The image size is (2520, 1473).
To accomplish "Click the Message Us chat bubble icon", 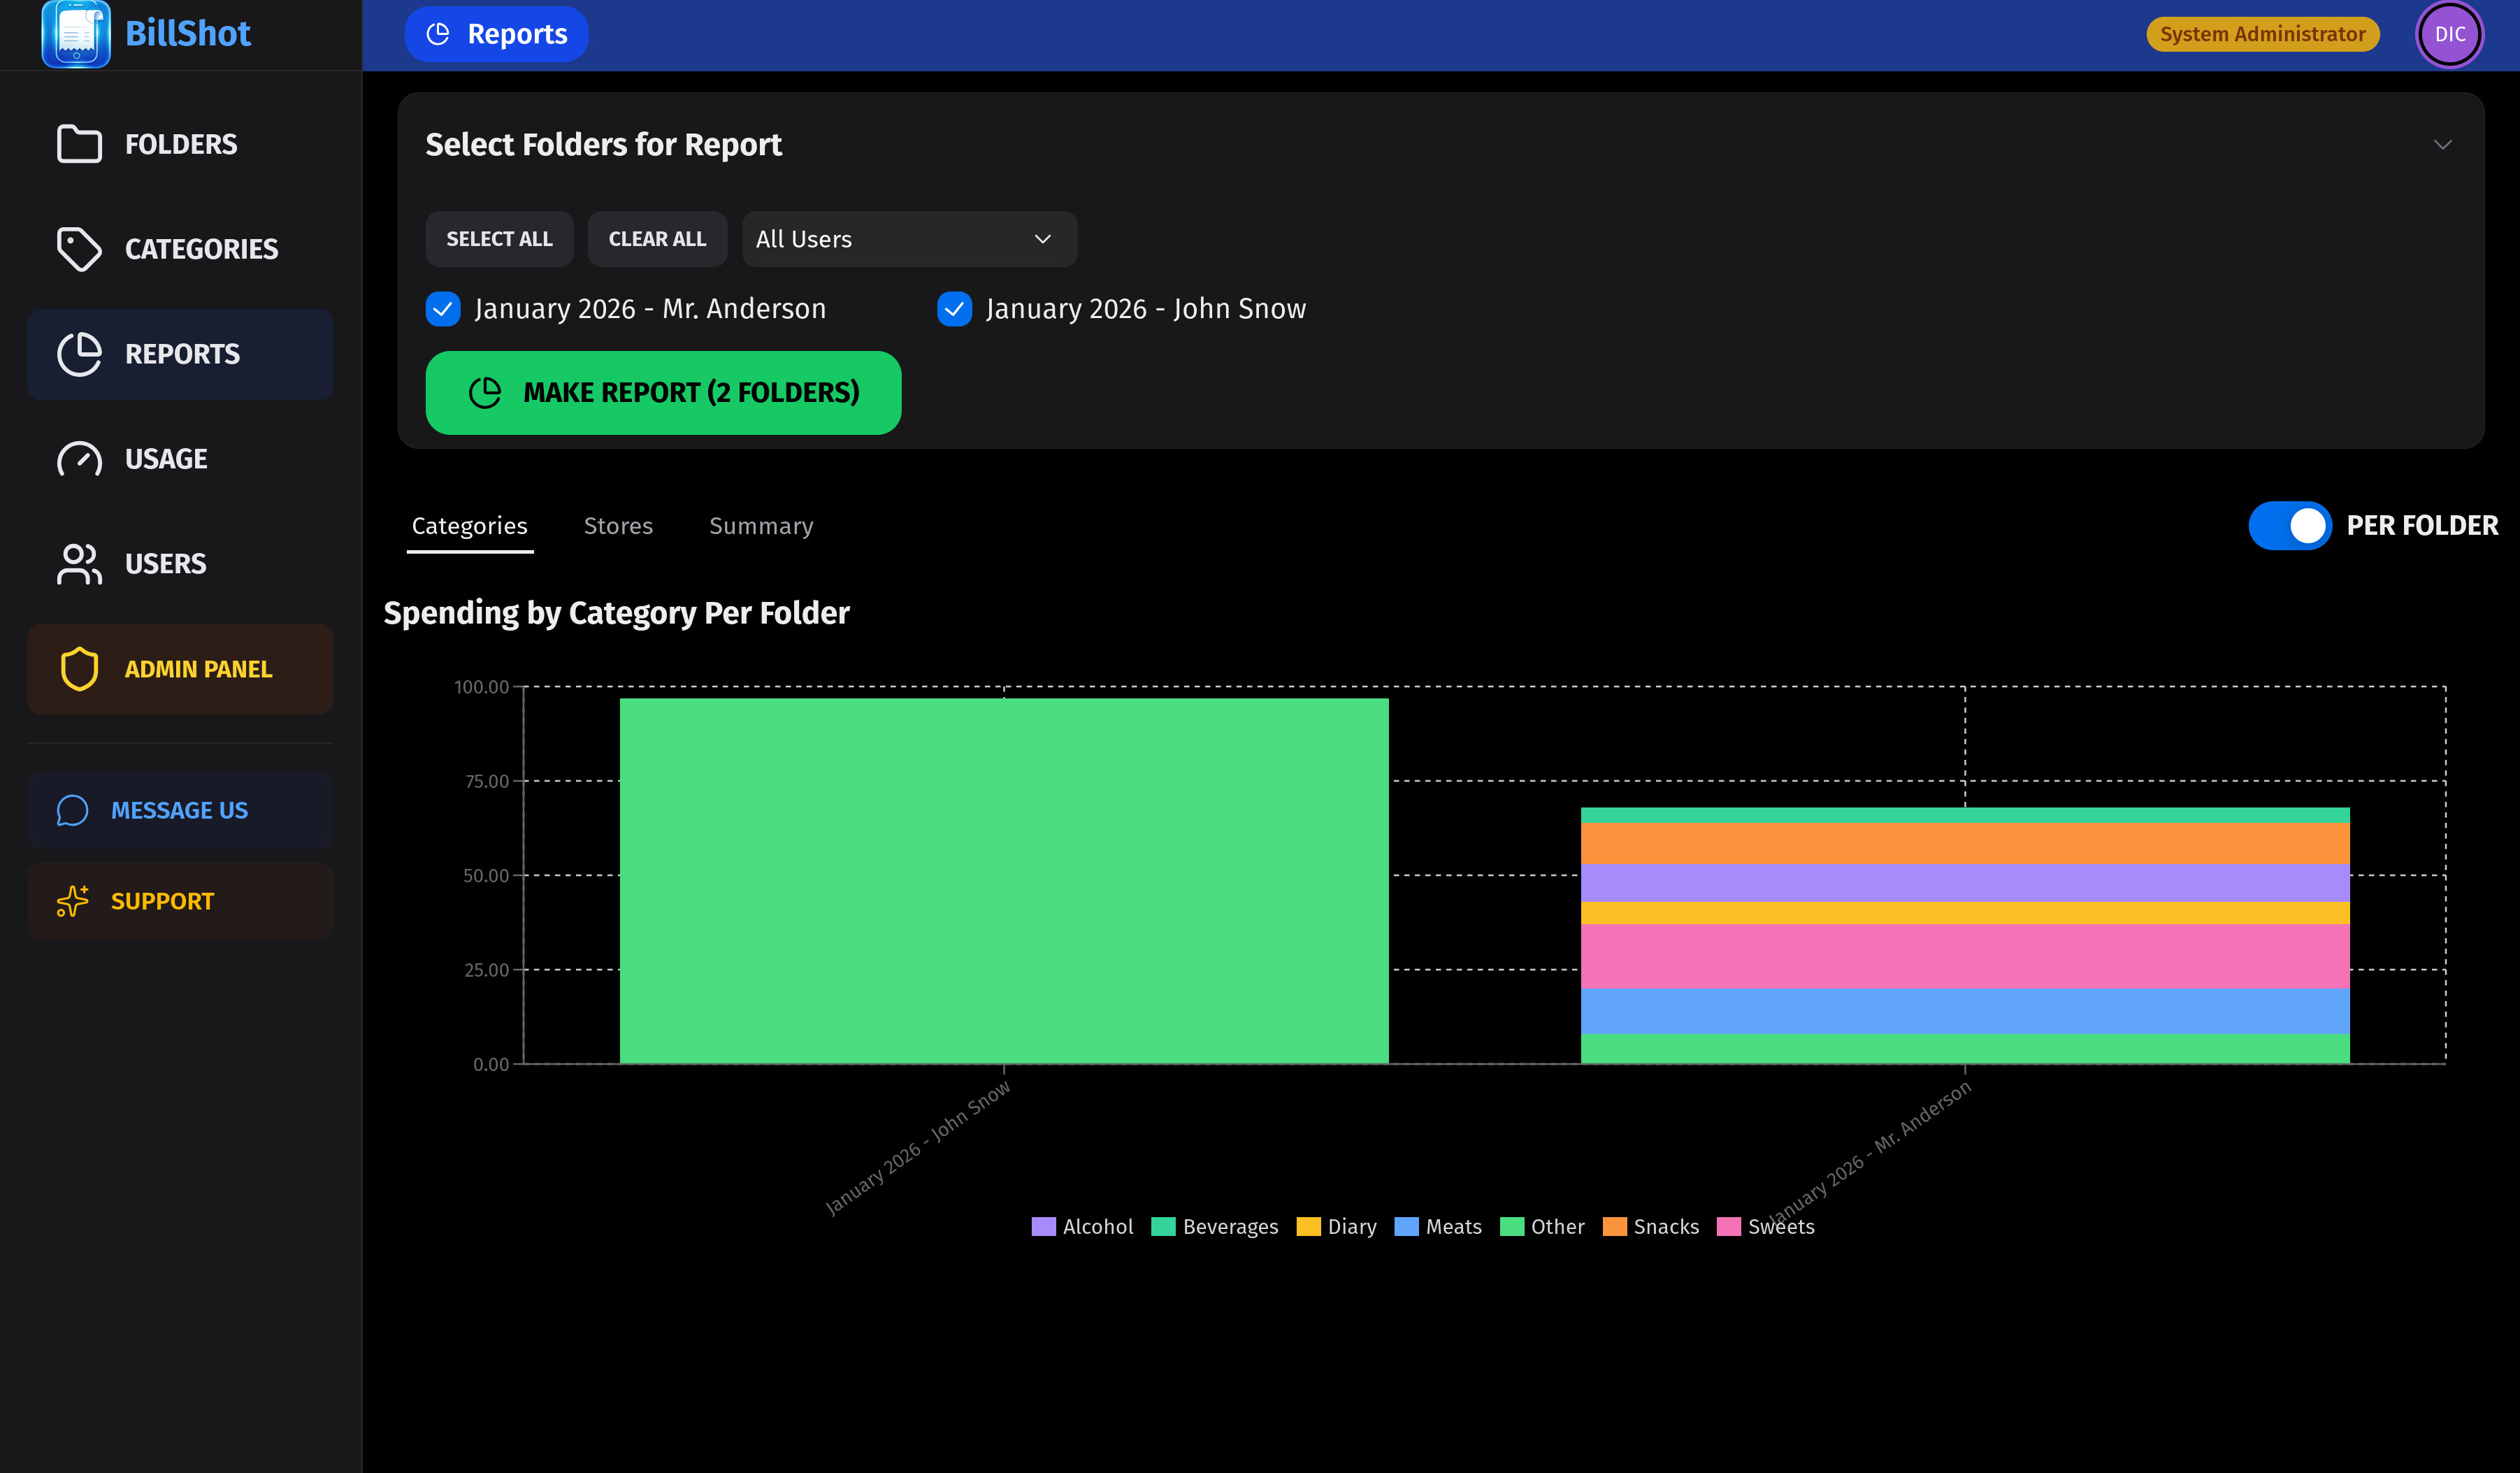I will pyautogui.click(x=72, y=810).
